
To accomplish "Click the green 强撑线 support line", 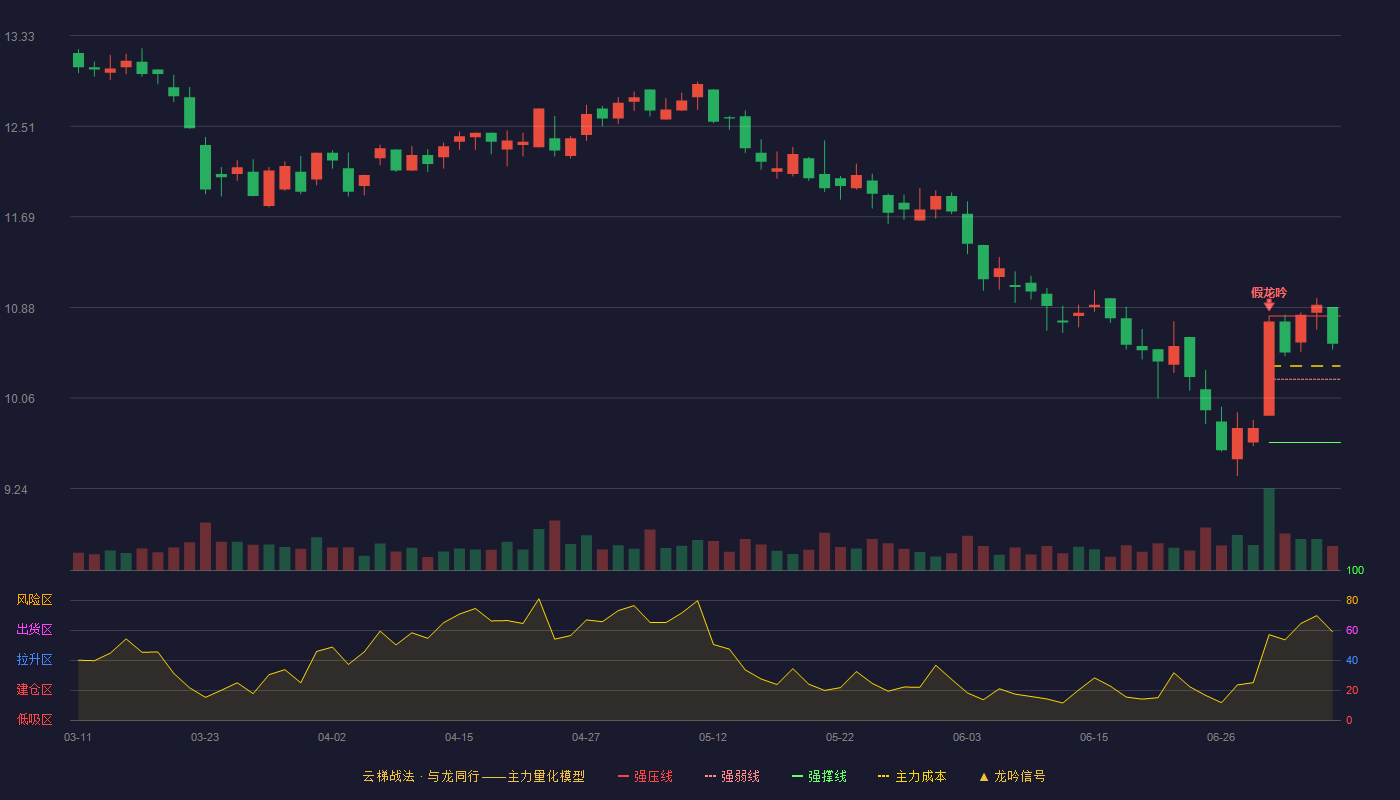I will coord(1304,442).
